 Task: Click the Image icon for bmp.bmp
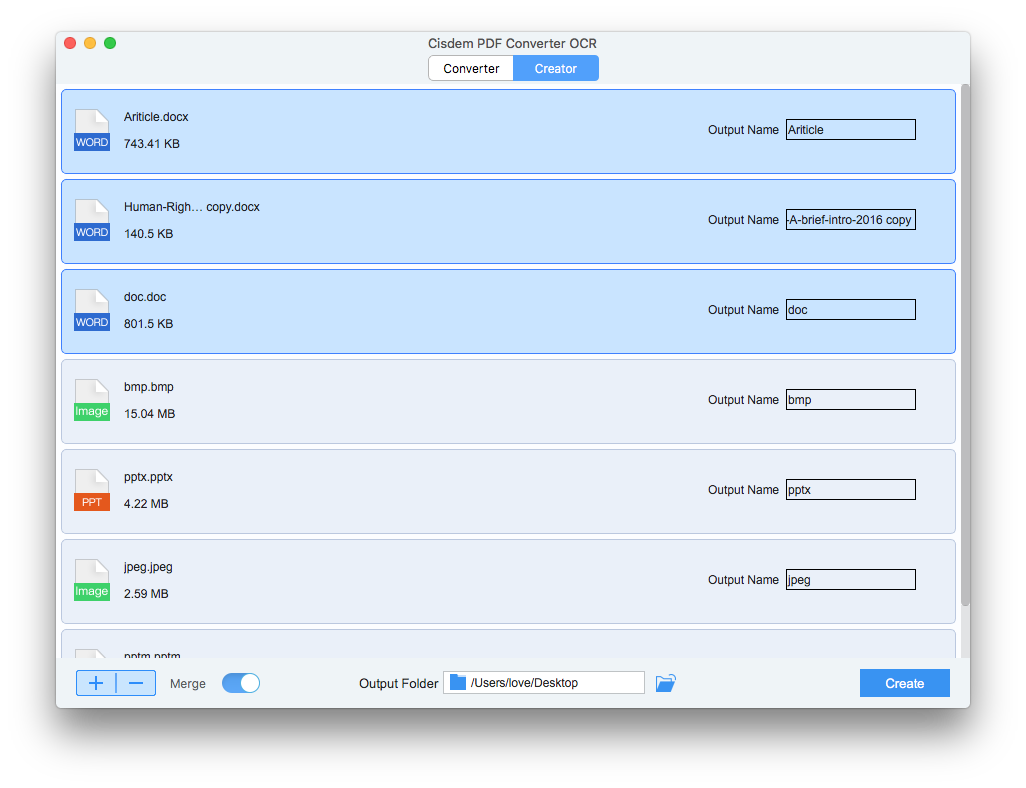pyautogui.click(x=92, y=400)
